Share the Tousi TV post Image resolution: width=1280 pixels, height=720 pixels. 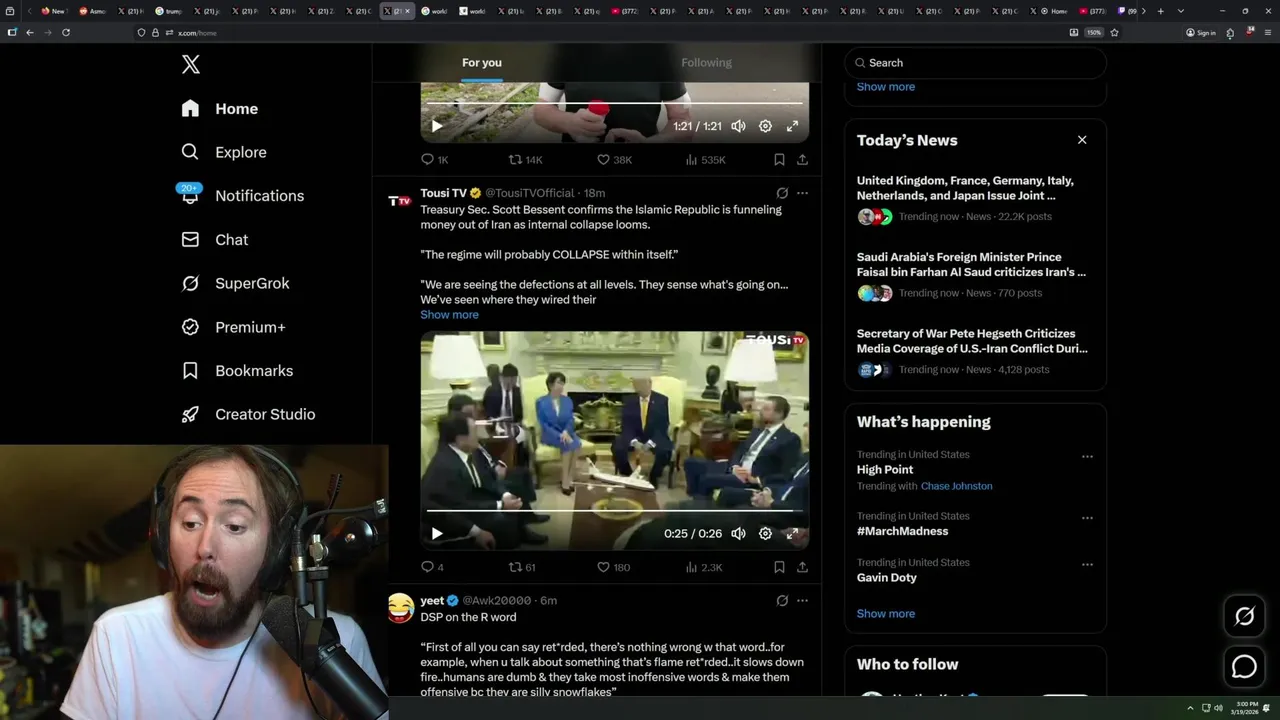[x=802, y=567]
